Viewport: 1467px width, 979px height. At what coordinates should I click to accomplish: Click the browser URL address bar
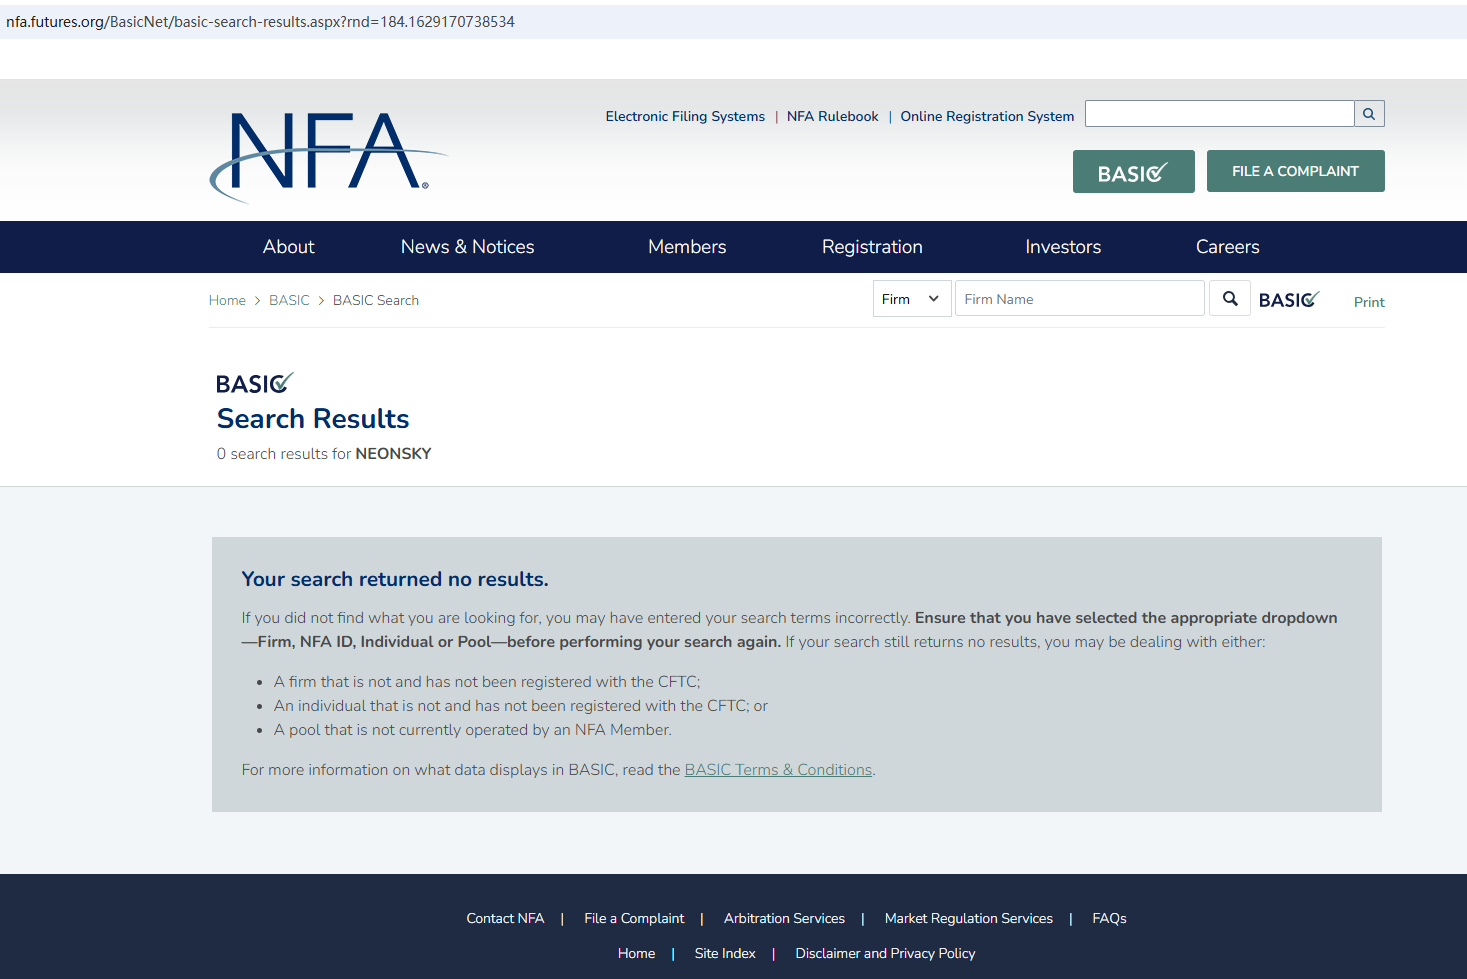point(733,22)
